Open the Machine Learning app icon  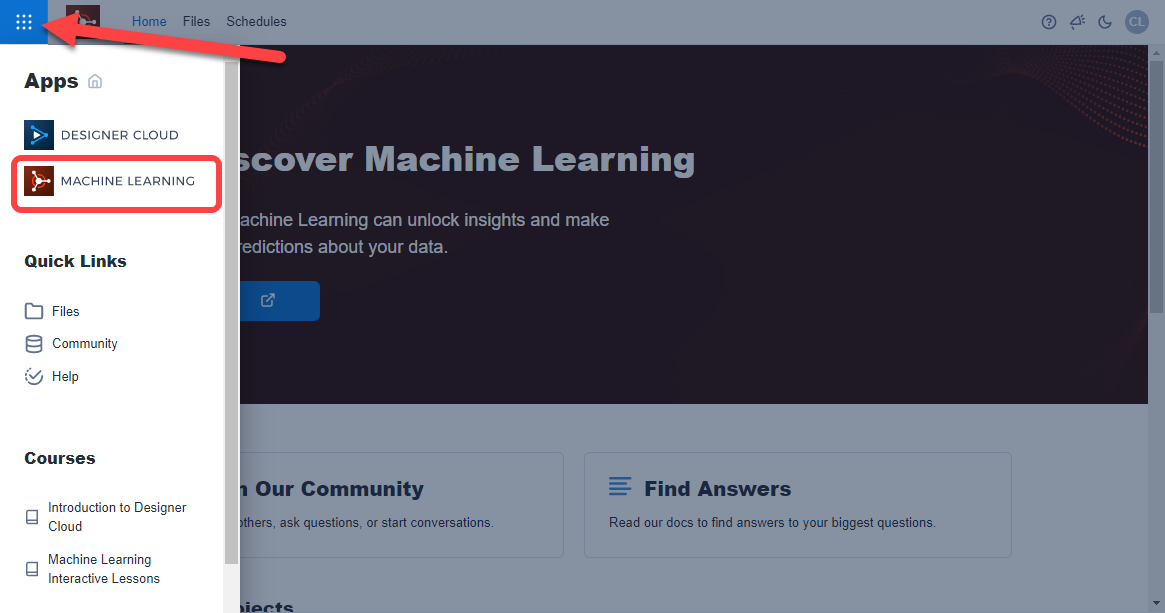(38, 180)
